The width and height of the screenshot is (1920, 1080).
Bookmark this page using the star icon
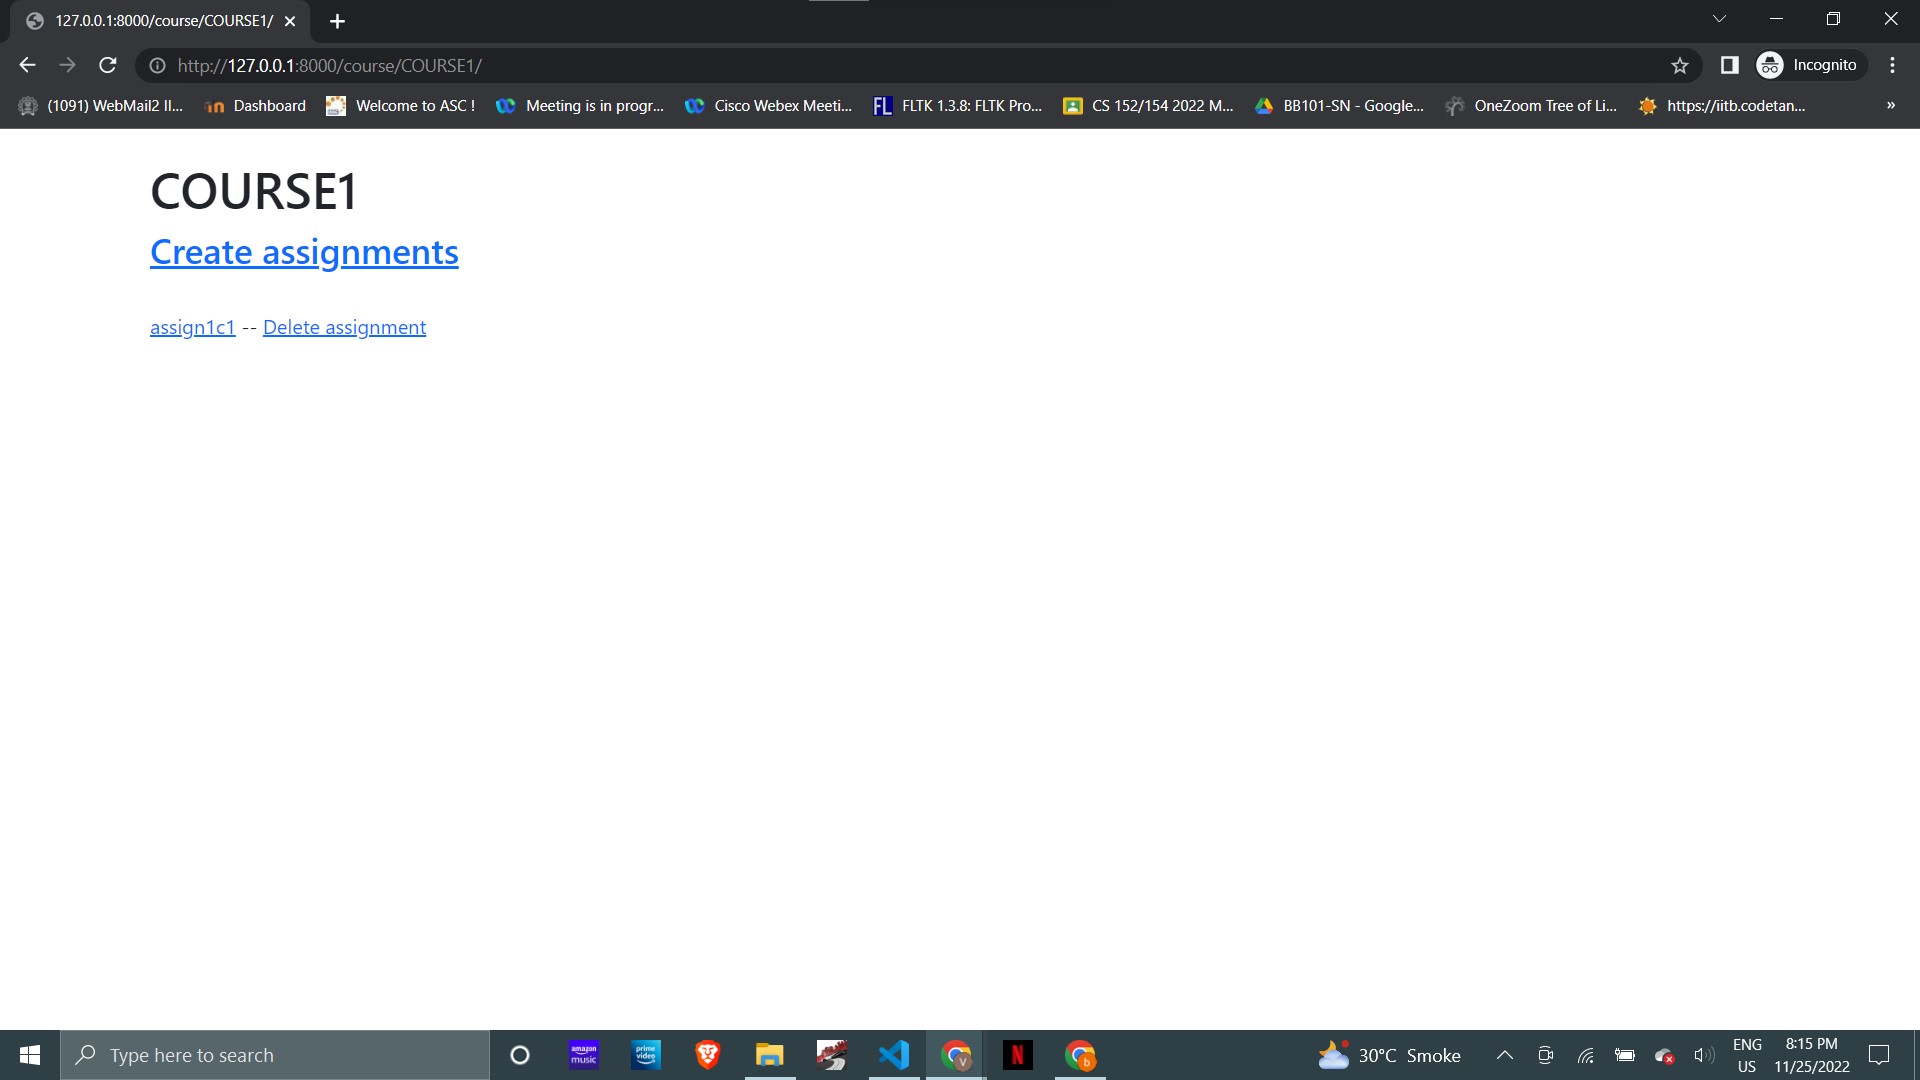pyautogui.click(x=1680, y=65)
